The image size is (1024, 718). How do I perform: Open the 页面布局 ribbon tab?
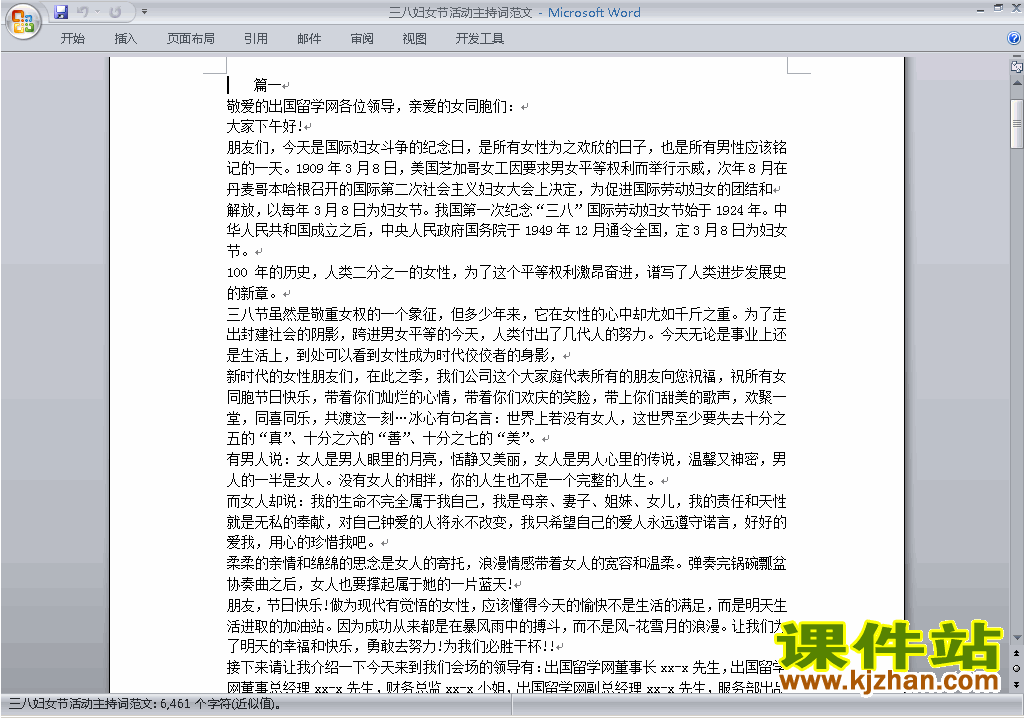click(x=191, y=39)
